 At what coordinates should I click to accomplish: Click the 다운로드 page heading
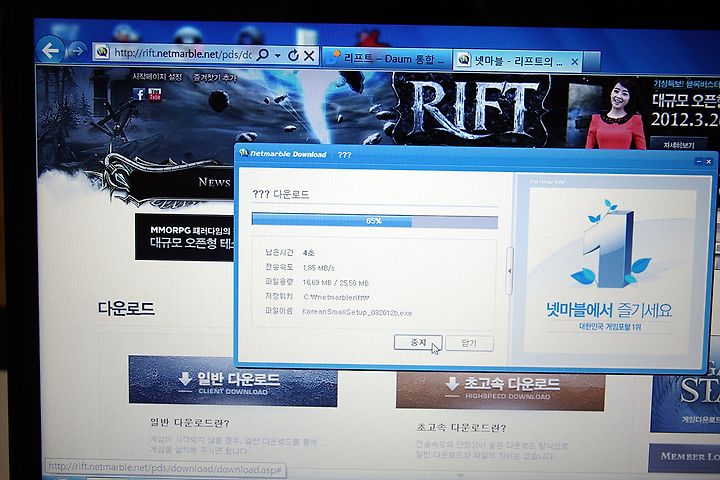tap(126, 308)
